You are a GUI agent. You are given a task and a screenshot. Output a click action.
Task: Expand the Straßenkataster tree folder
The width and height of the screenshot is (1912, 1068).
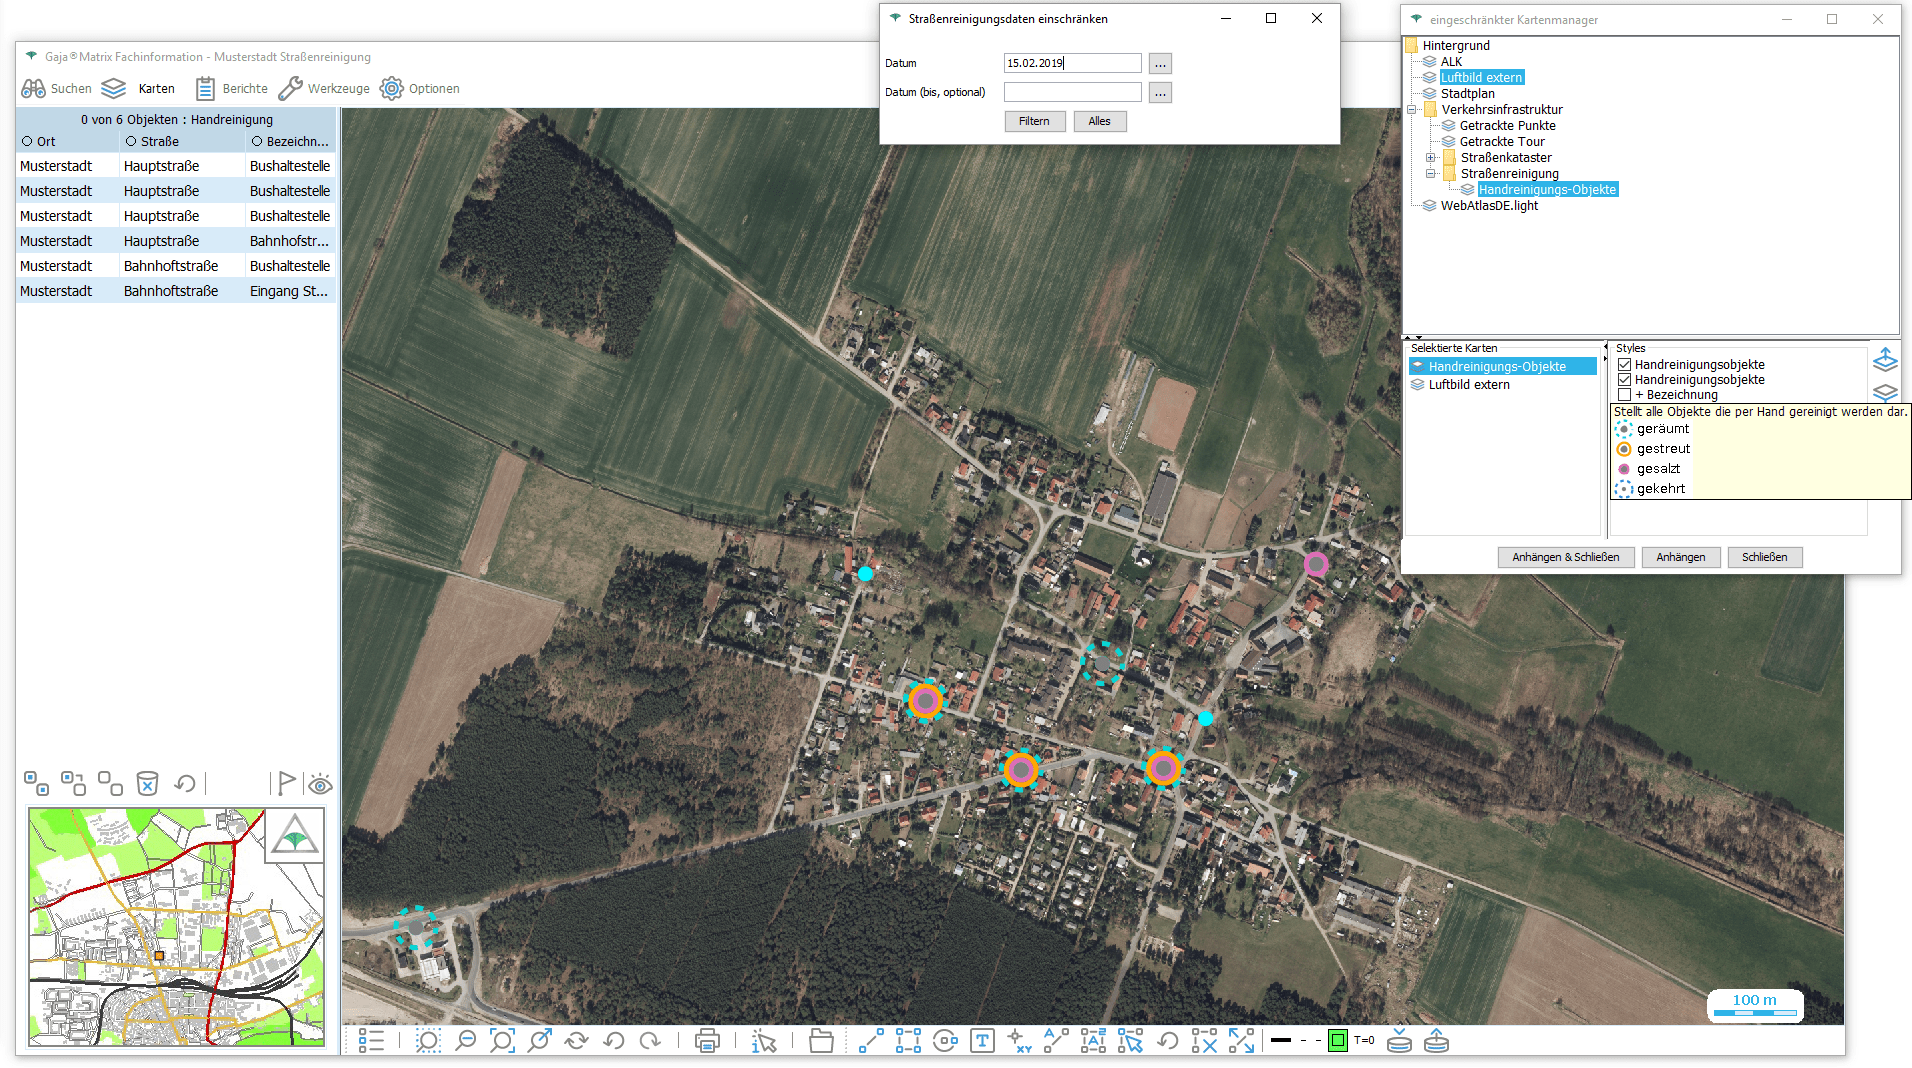coord(1430,158)
